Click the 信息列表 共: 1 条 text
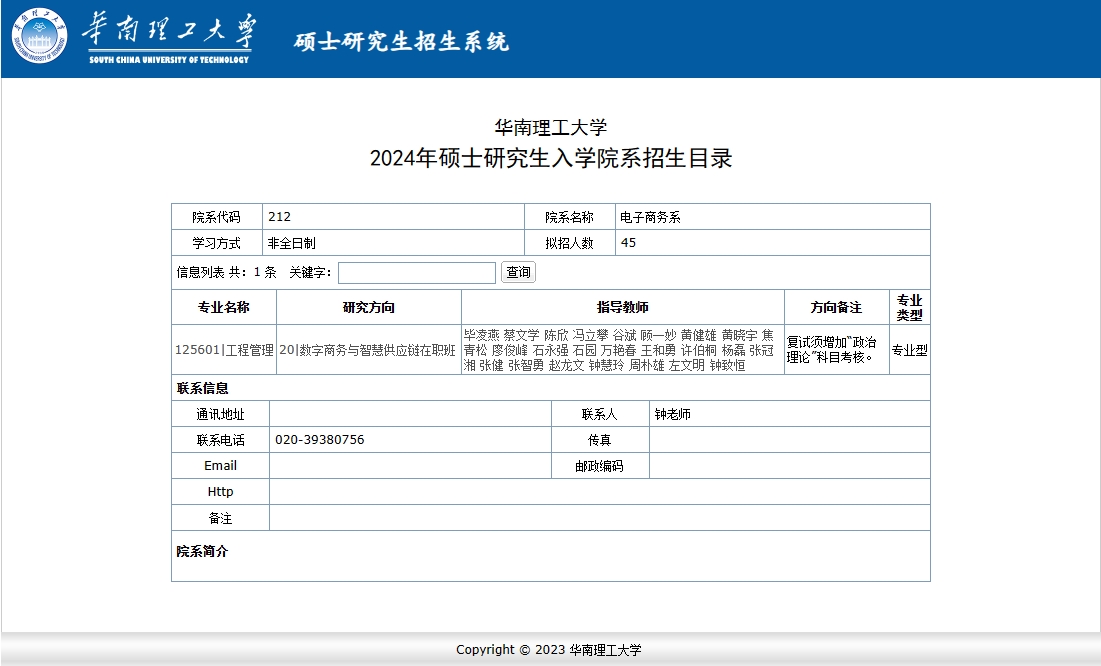Image resolution: width=1101 pixels, height=666 pixels. coord(226,273)
